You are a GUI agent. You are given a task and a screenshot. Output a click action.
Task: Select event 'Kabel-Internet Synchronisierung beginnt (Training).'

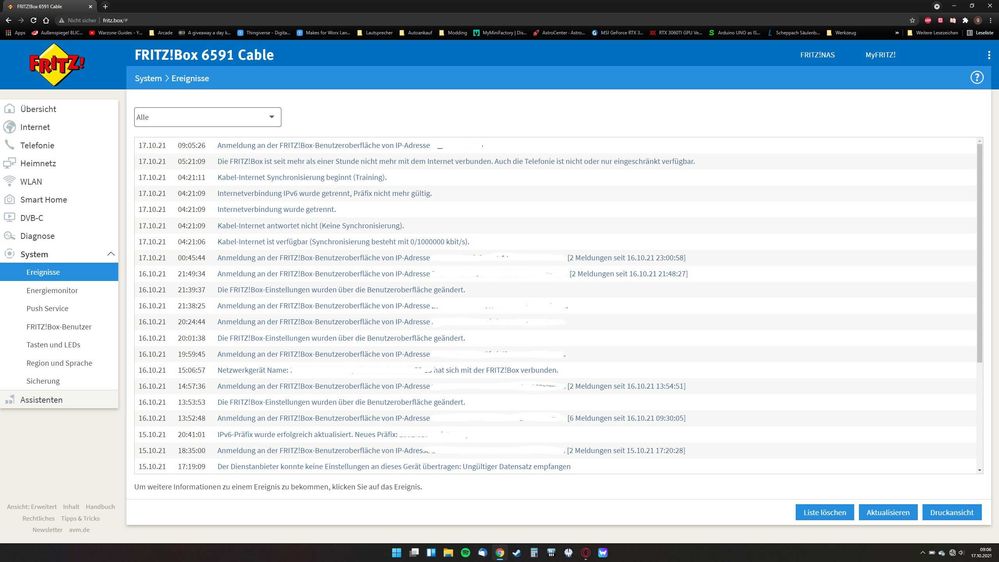pyautogui.click(x=556, y=177)
